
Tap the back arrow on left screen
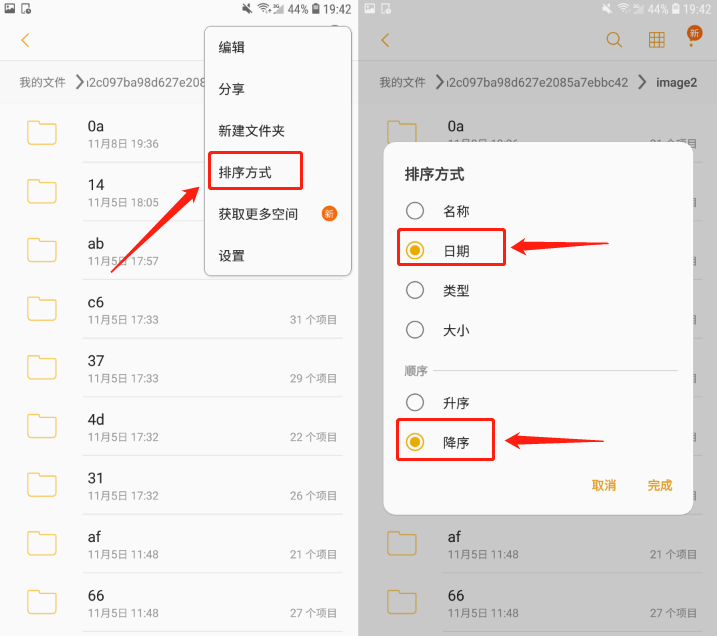coord(25,40)
